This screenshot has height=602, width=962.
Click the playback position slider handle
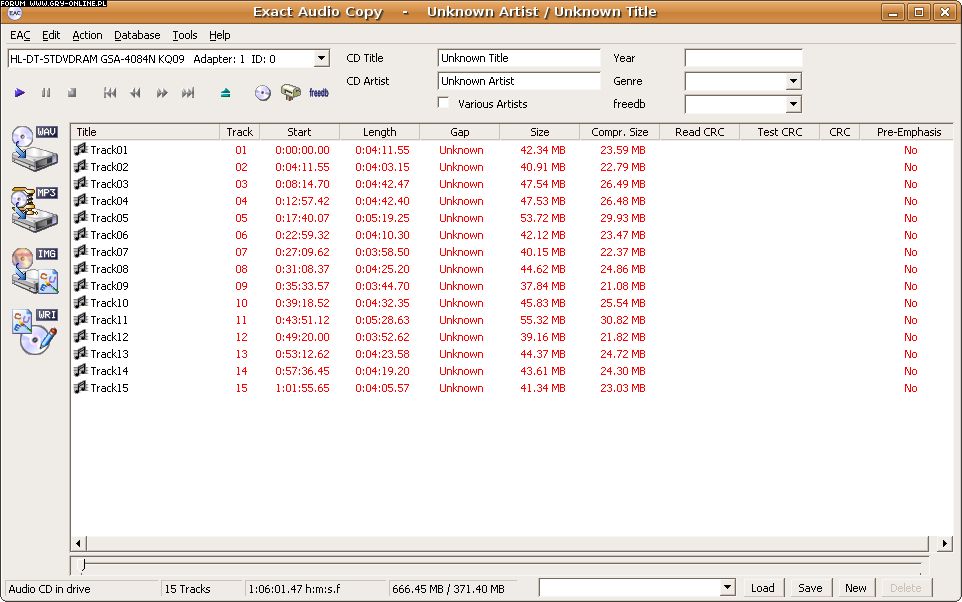83,565
